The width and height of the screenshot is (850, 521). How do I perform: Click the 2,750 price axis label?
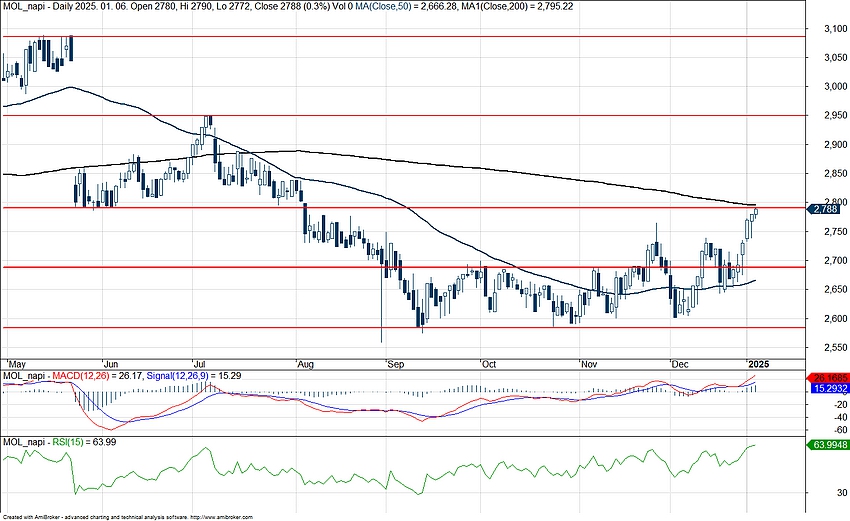(835, 231)
